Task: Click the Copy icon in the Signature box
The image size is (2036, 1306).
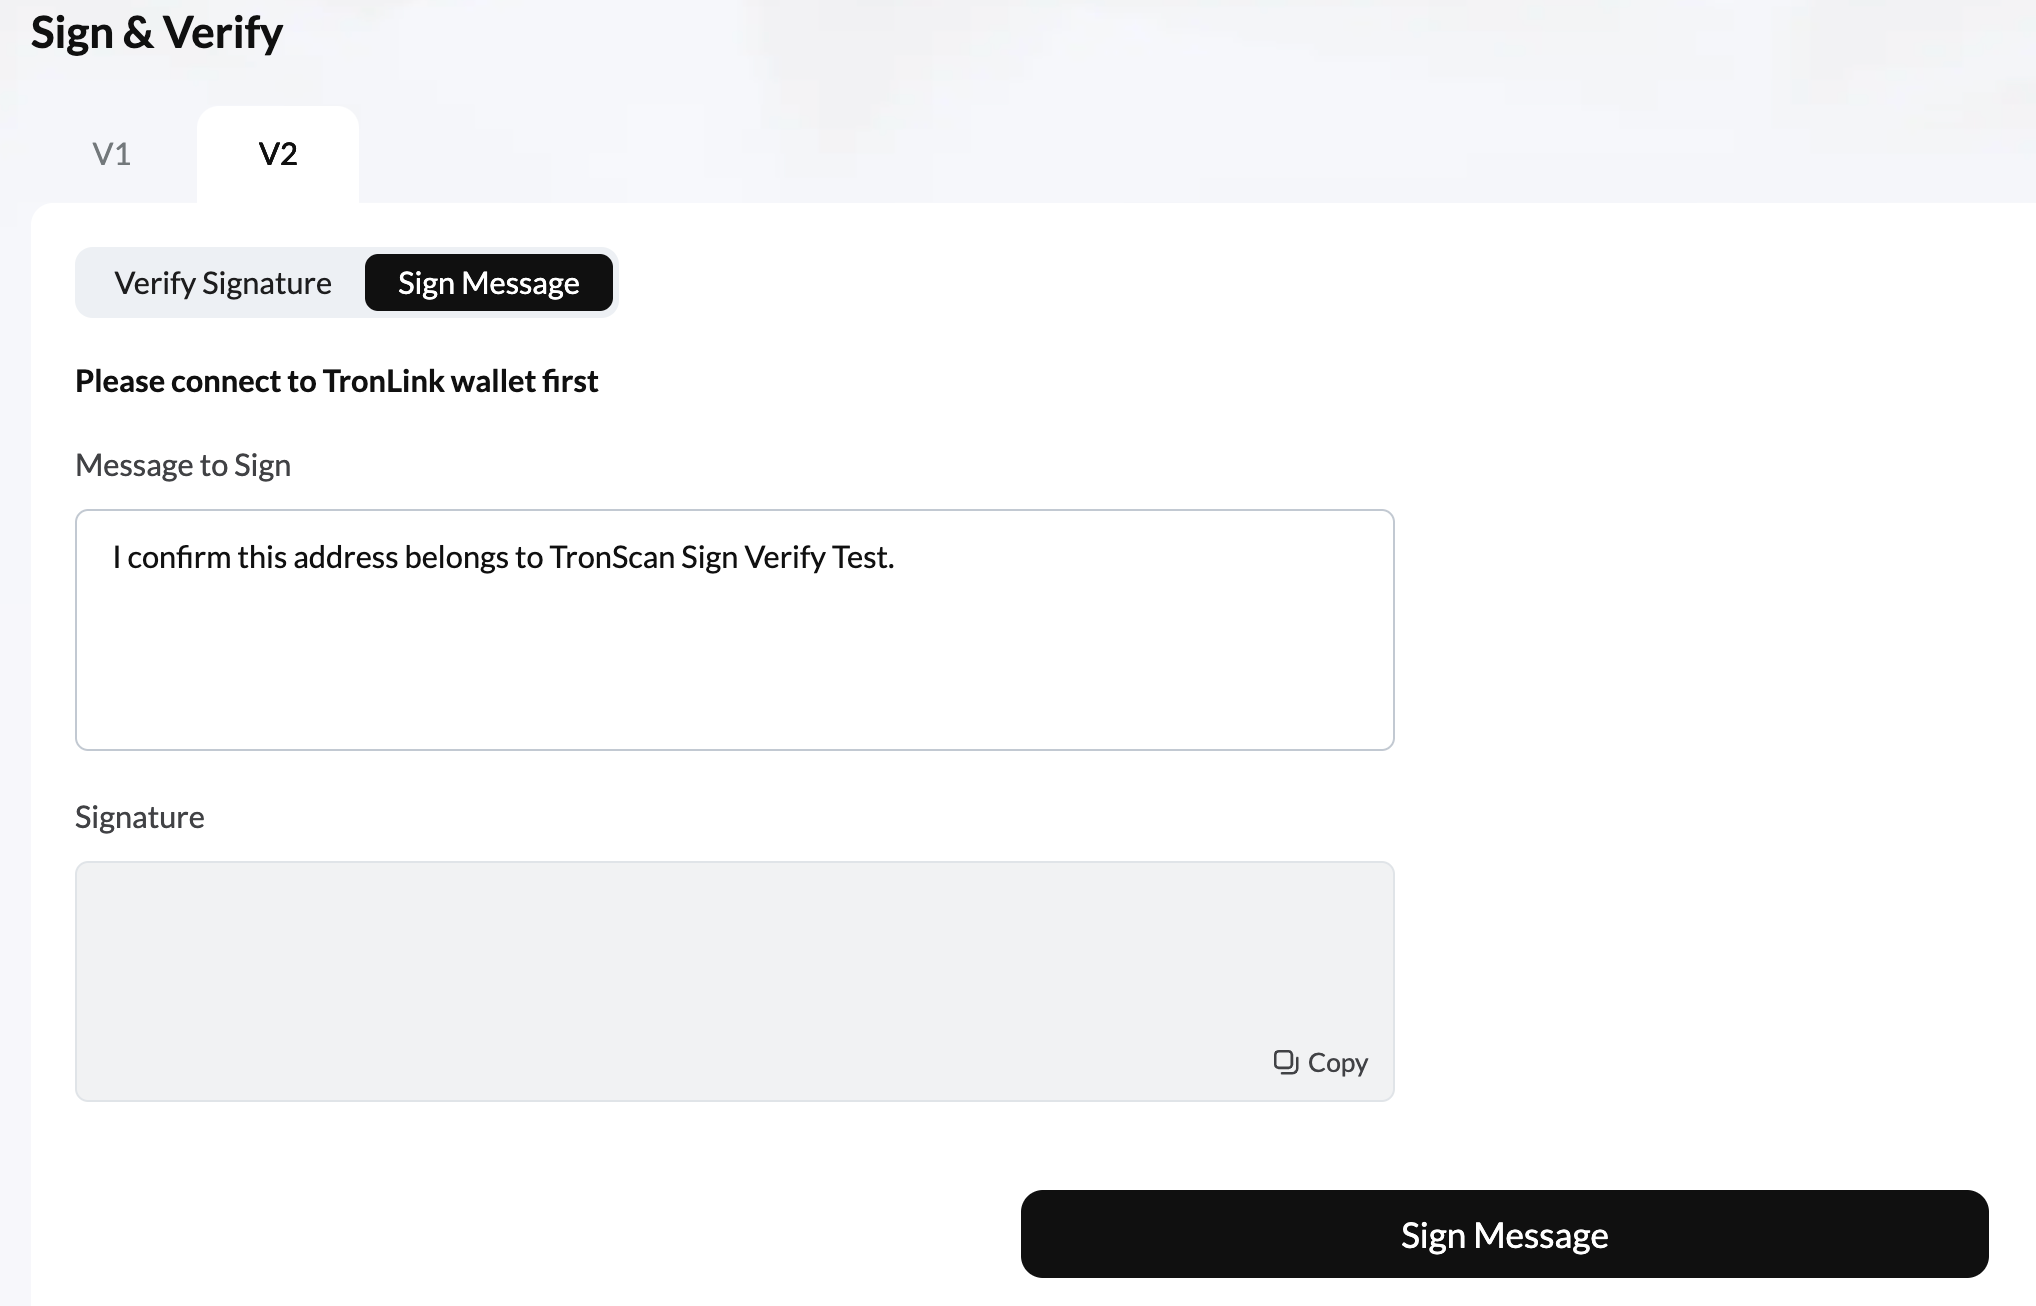Action: (x=1285, y=1062)
